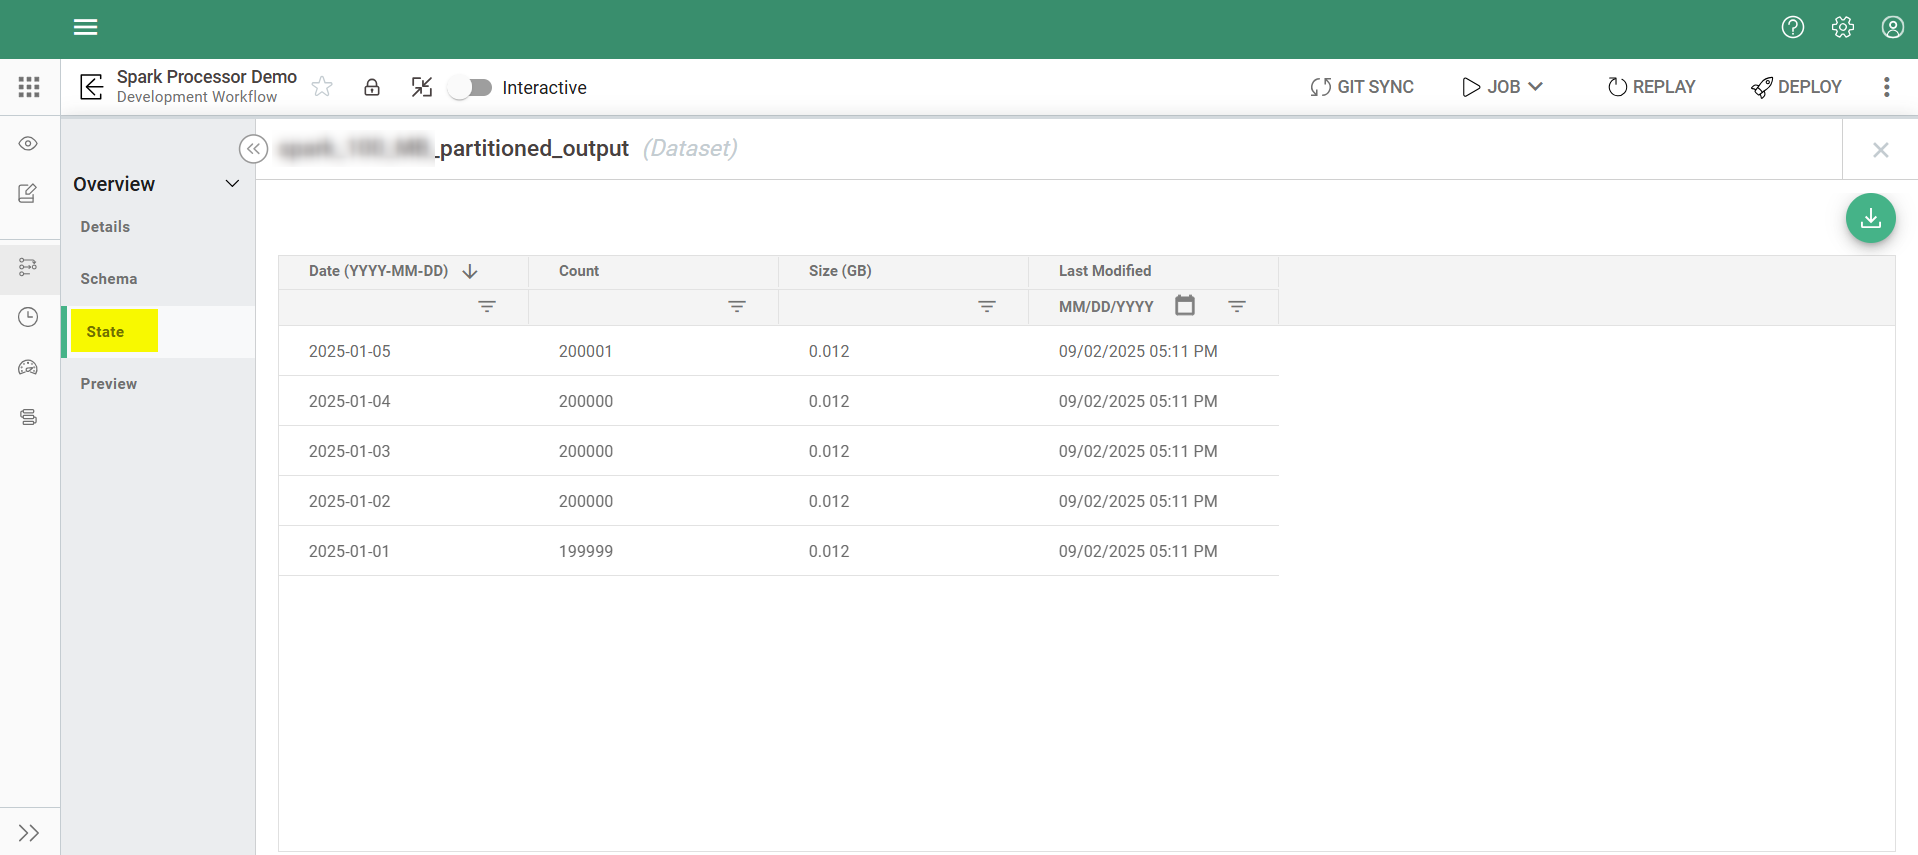Open the calendar picker for Last Modified
This screenshot has height=855, width=1918.
(1185, 306)
